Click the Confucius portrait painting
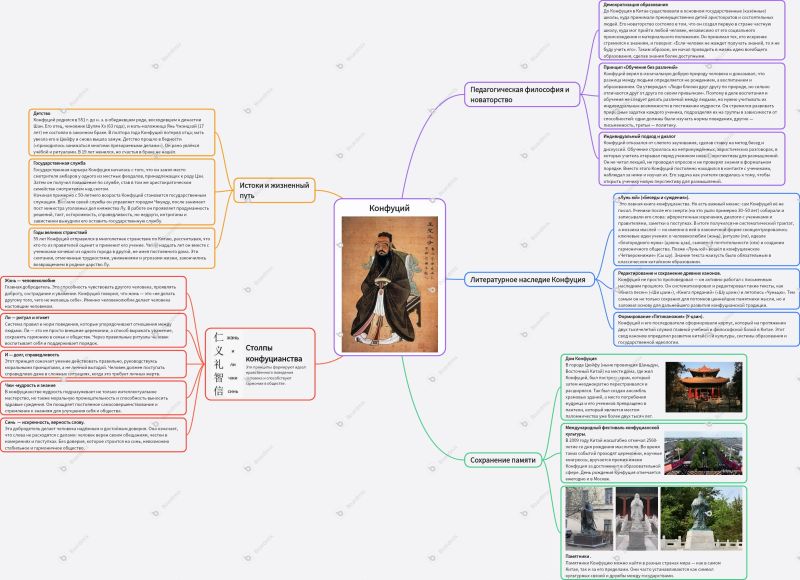The height and width of the screenshot is (580, 800). tap(389, 285)
